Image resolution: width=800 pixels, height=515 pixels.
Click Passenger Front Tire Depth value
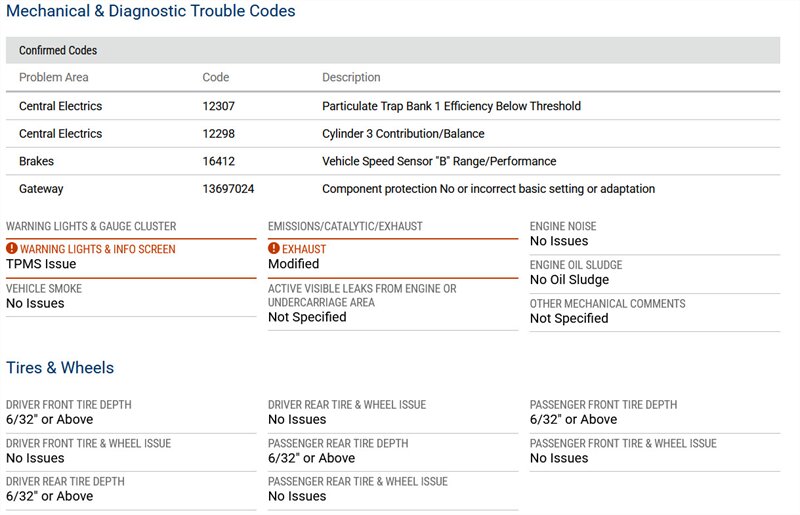coord(573,420)
